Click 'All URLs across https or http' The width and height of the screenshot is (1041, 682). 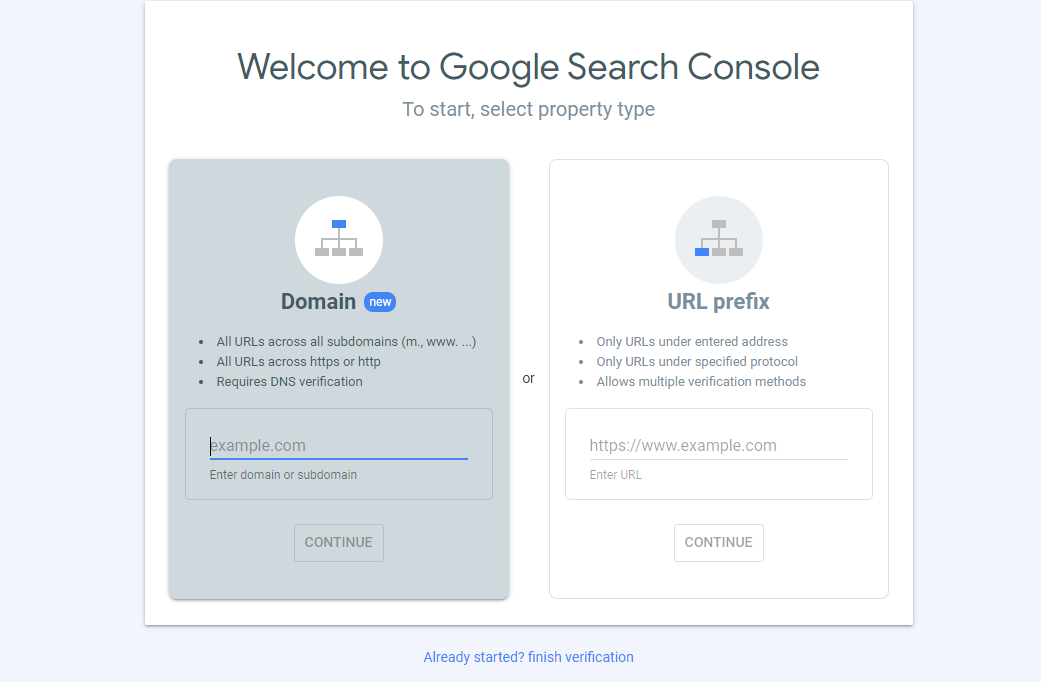pos(298,362)
